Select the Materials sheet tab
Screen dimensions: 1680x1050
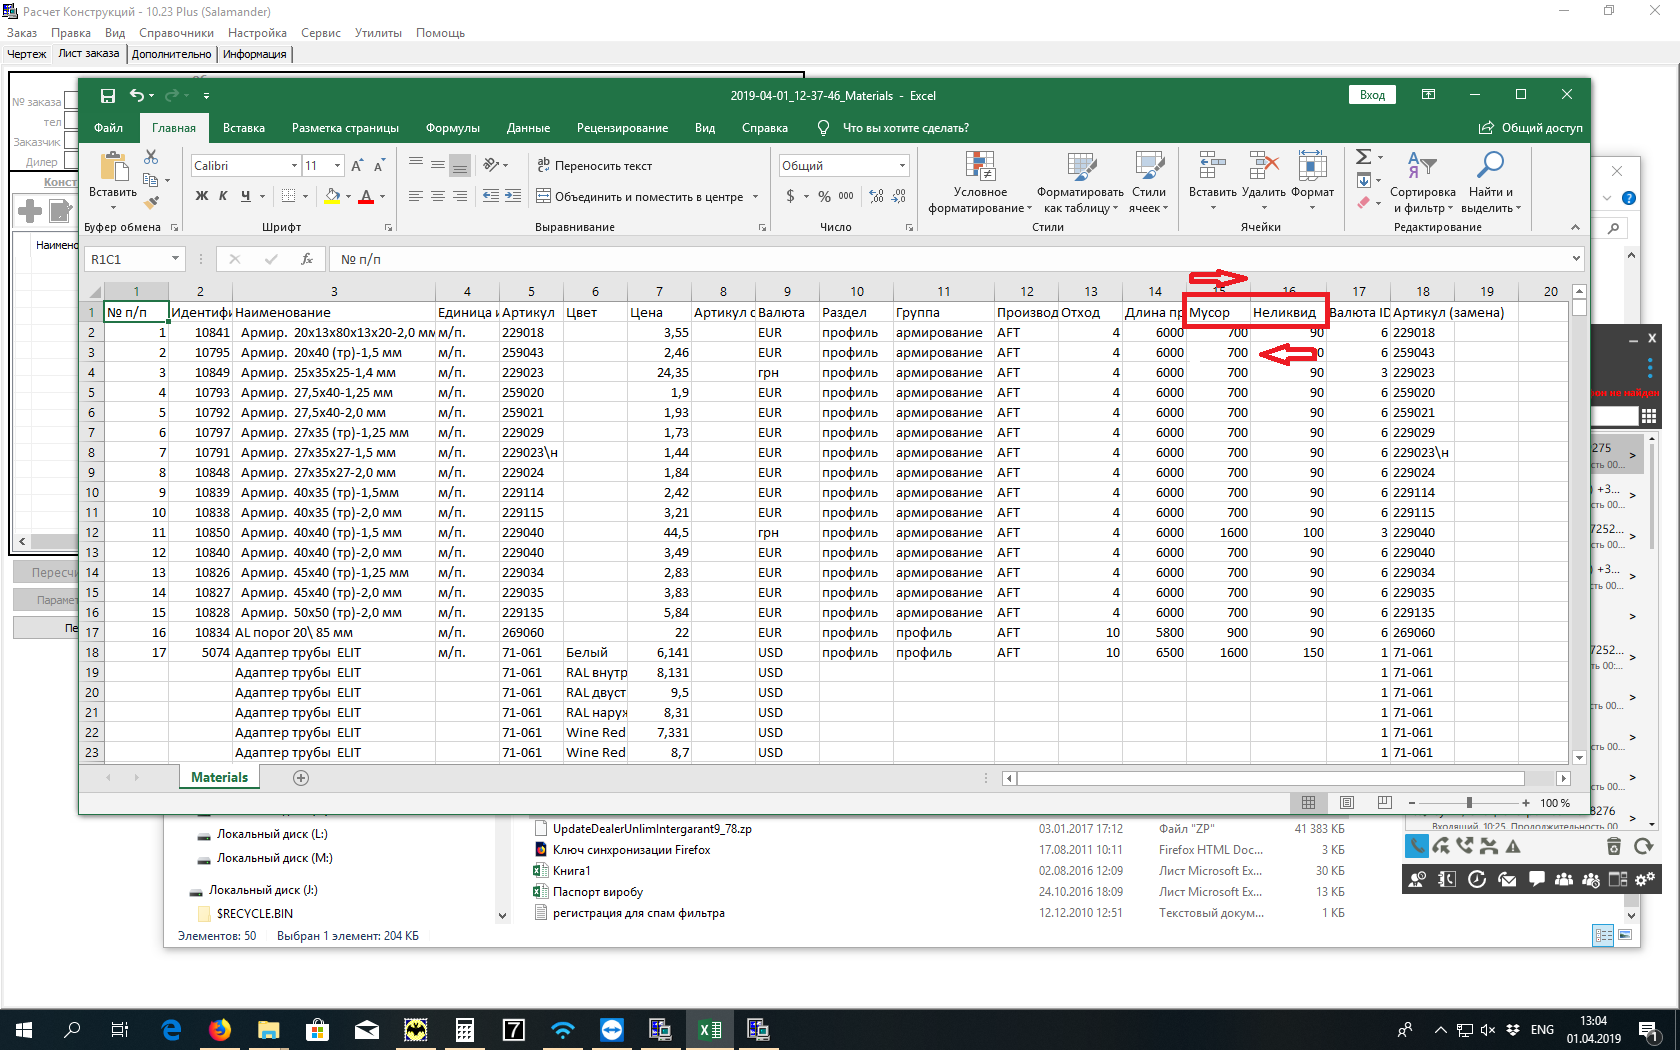tap(220, 778)
